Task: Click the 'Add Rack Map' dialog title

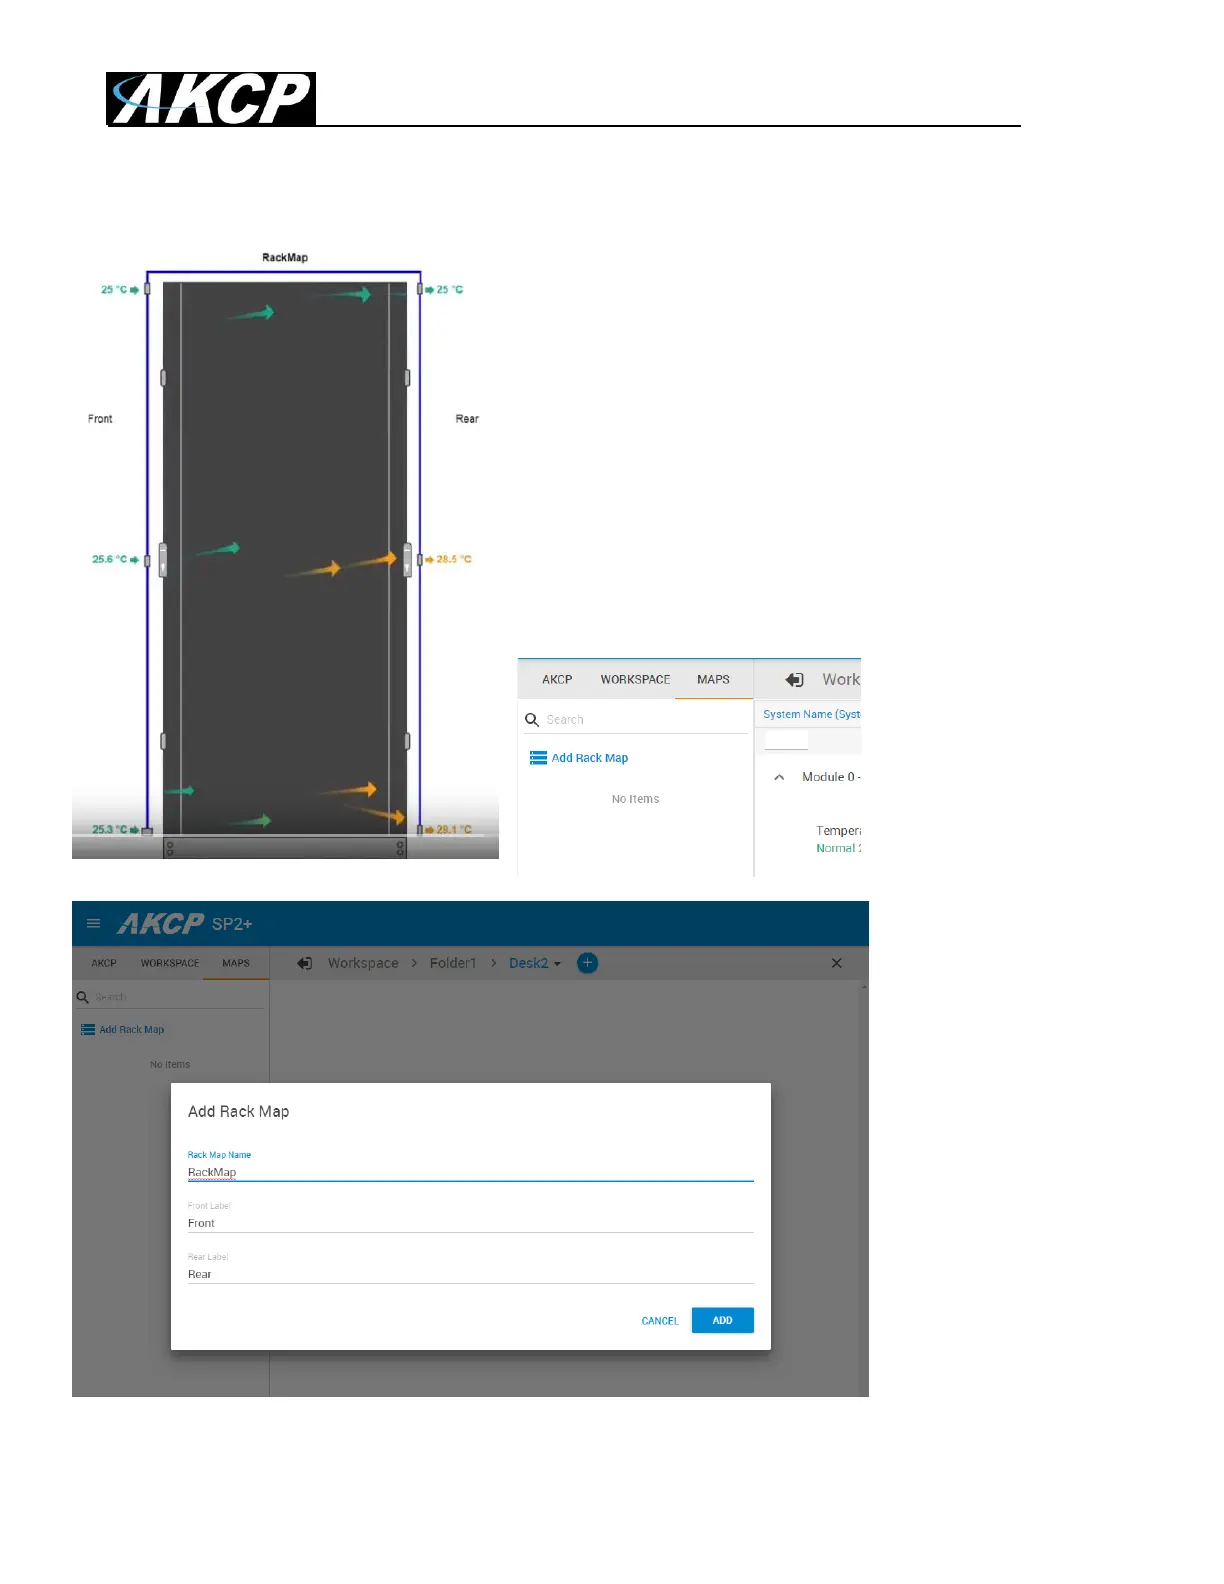Action: [238, 1111]
